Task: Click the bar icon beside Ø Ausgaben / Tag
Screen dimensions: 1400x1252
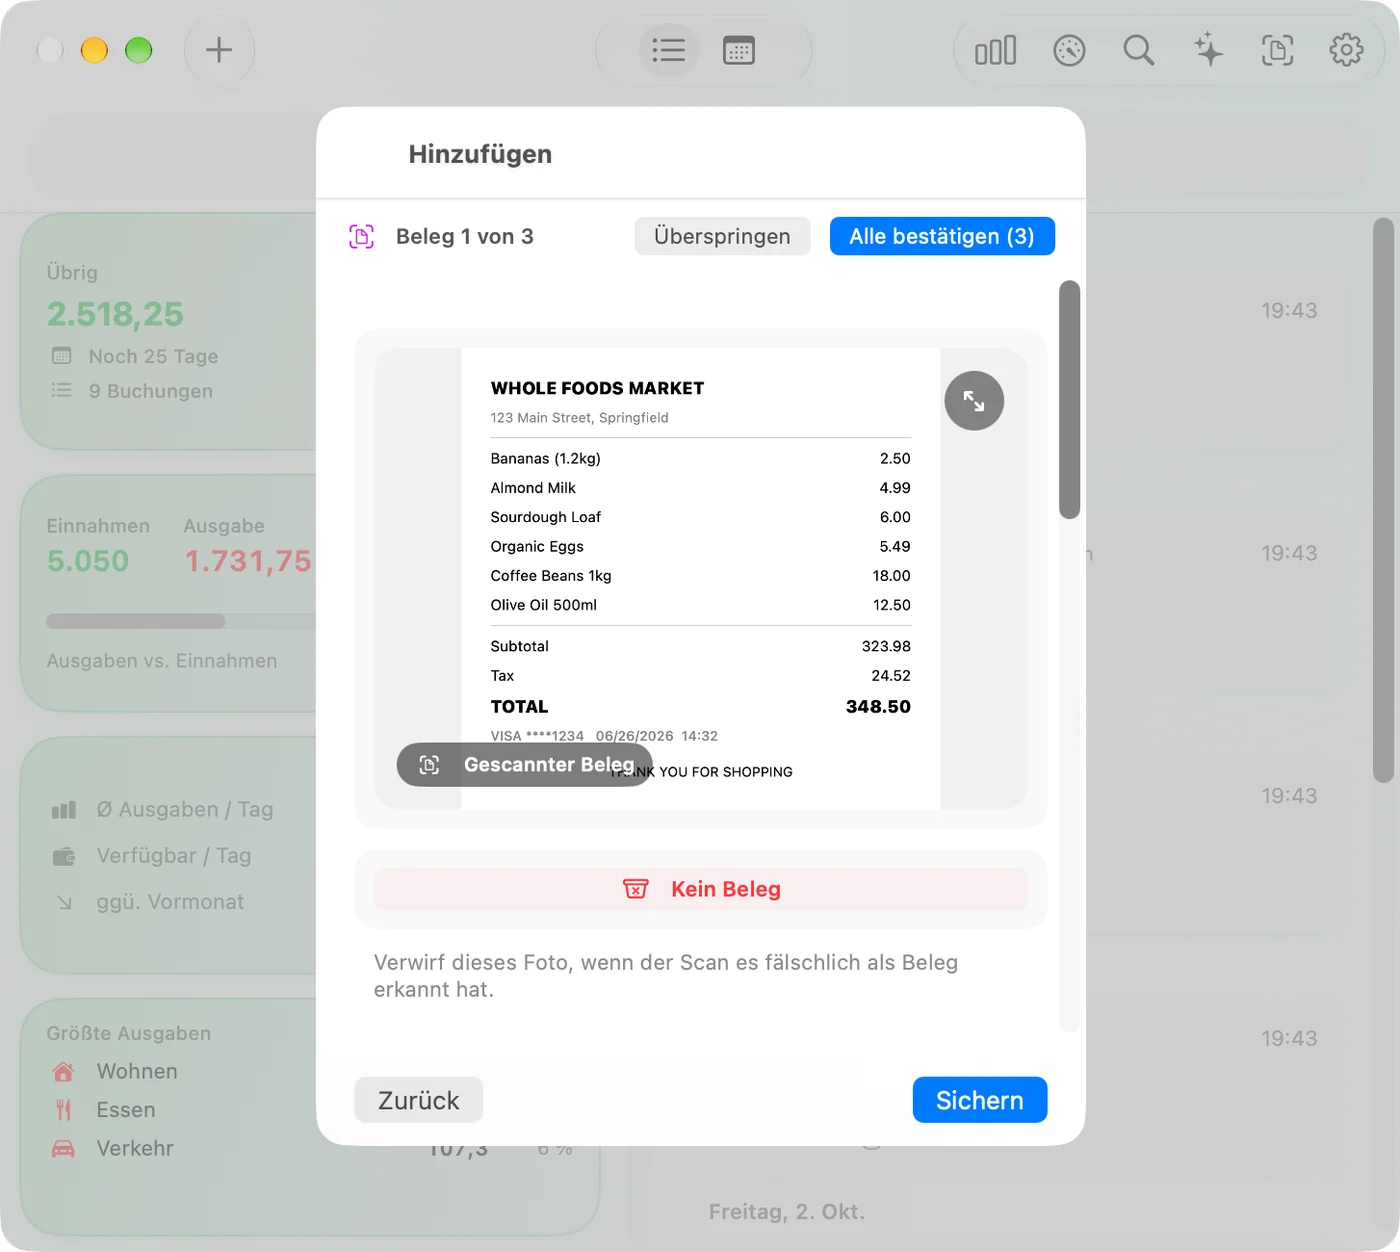Action: (x=64, y=810)
